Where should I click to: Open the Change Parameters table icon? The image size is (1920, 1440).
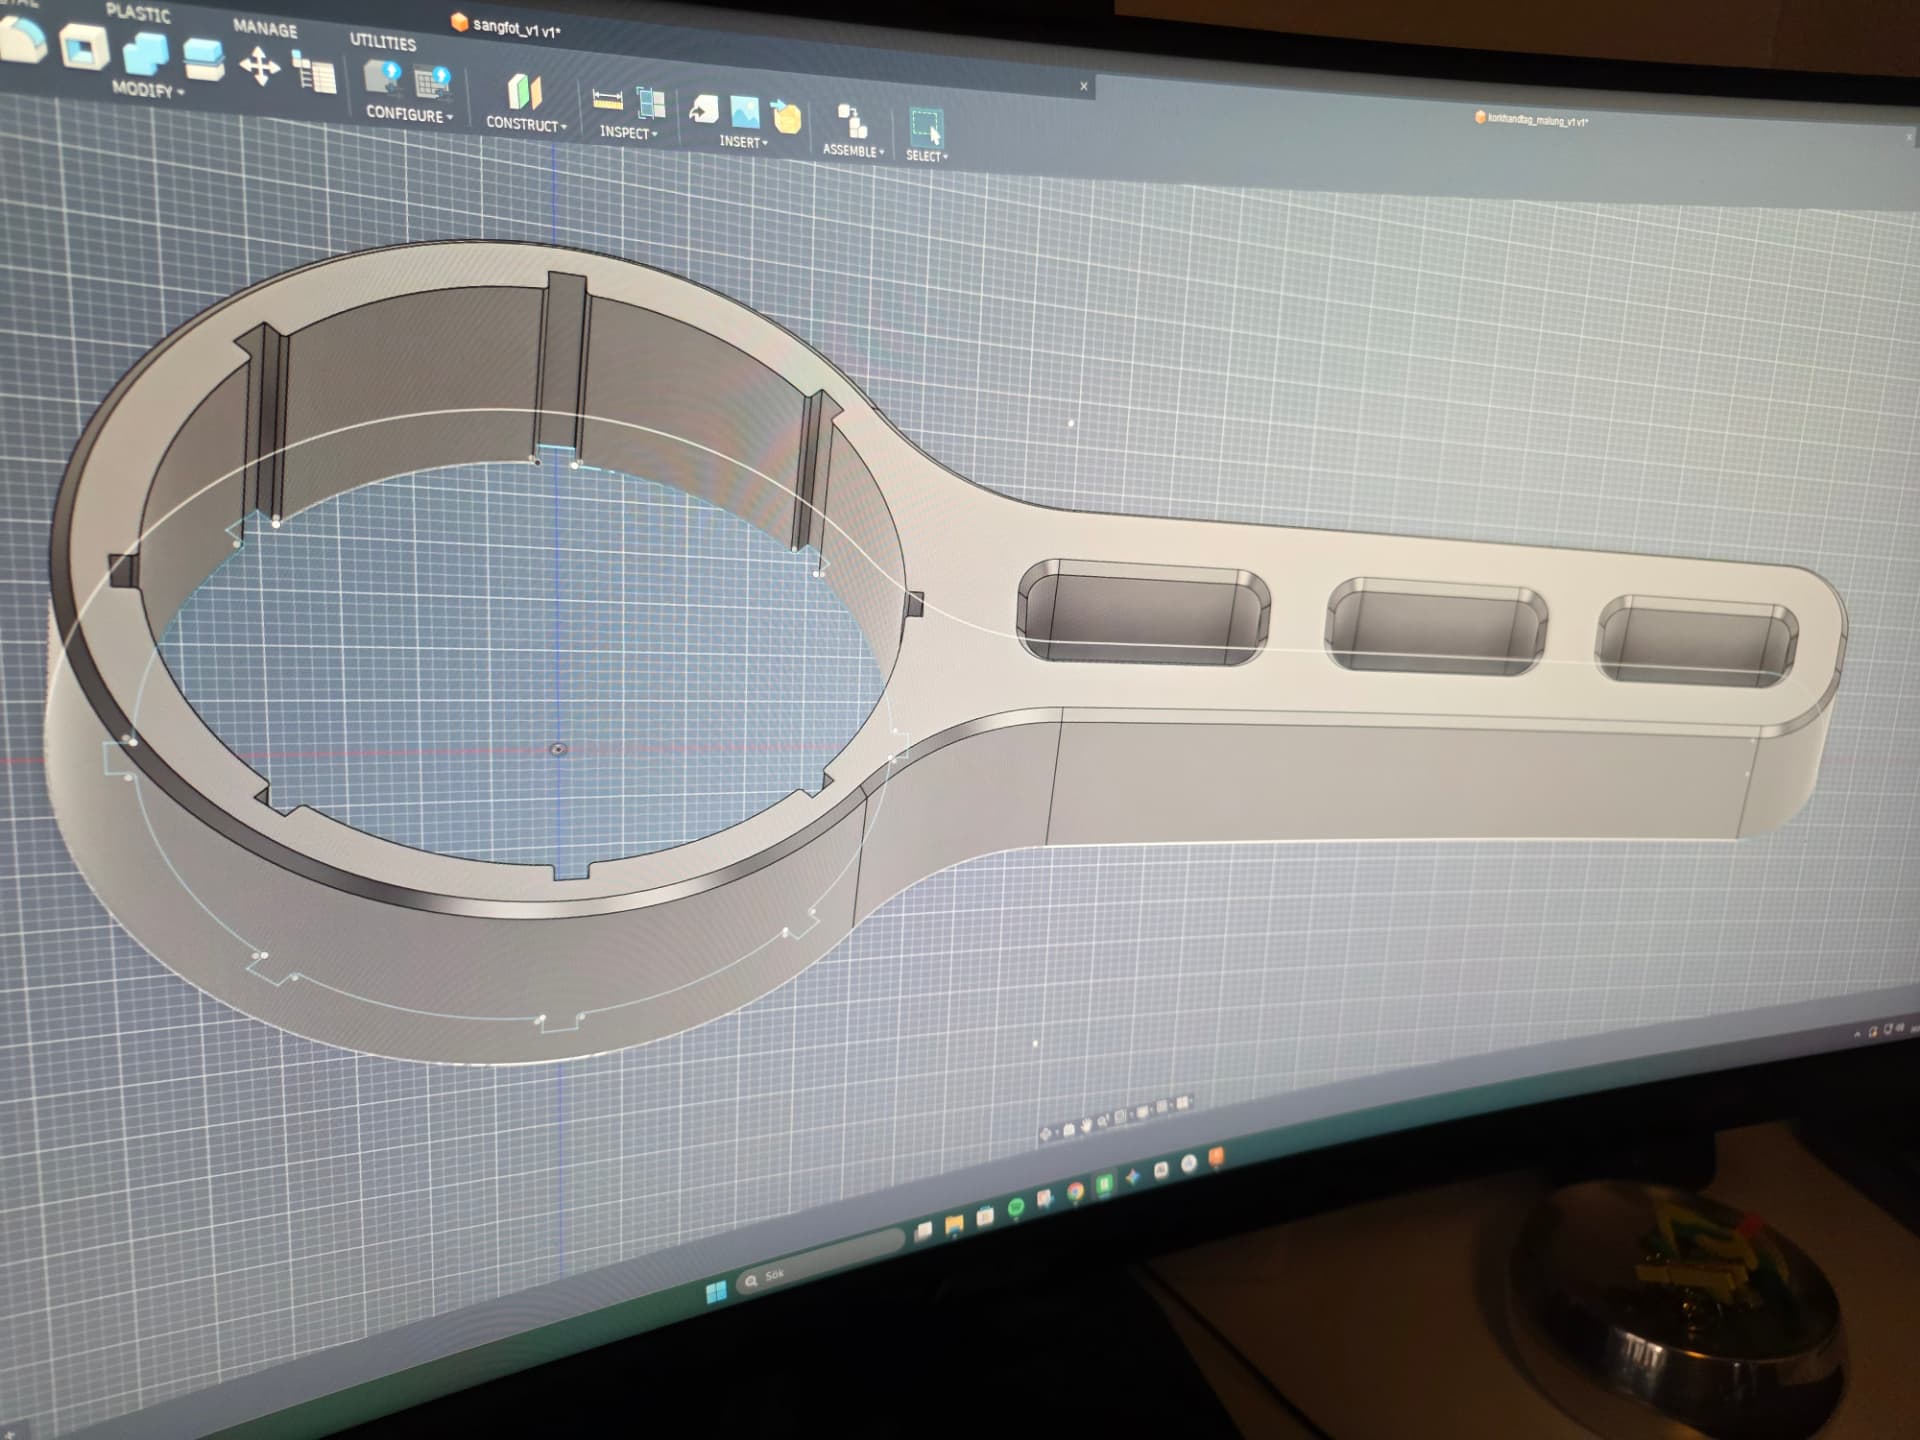[x=314, y=72]
